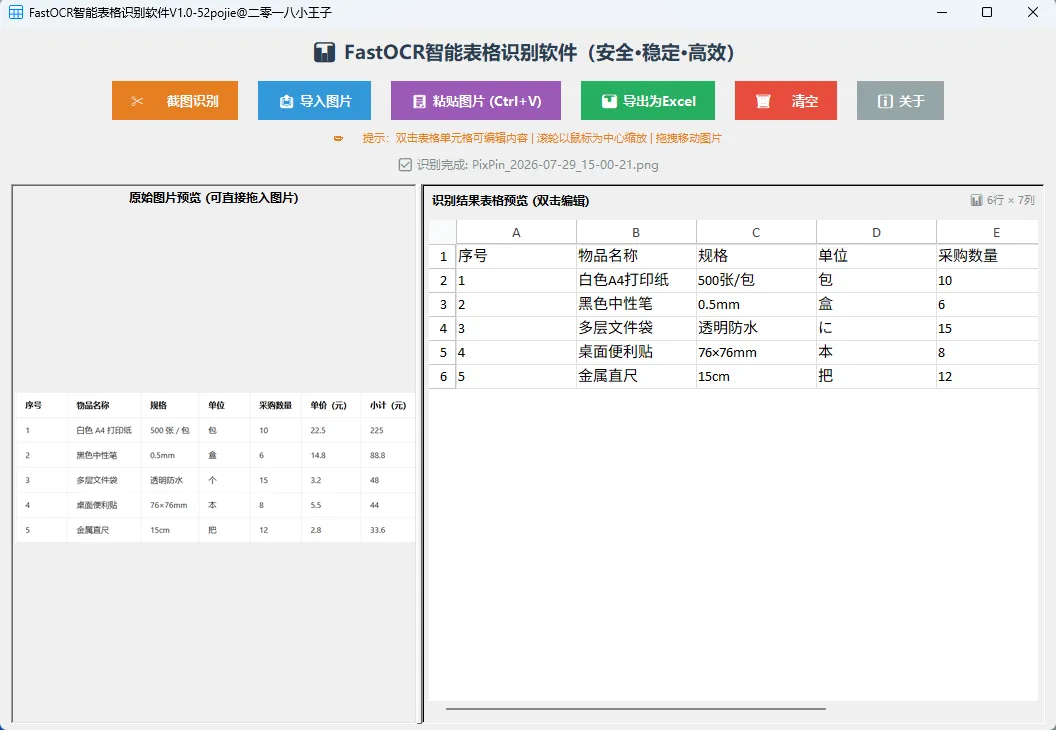Screen dimensions: 1056x730
Task: Select row header 5
Action: point(443,352)
